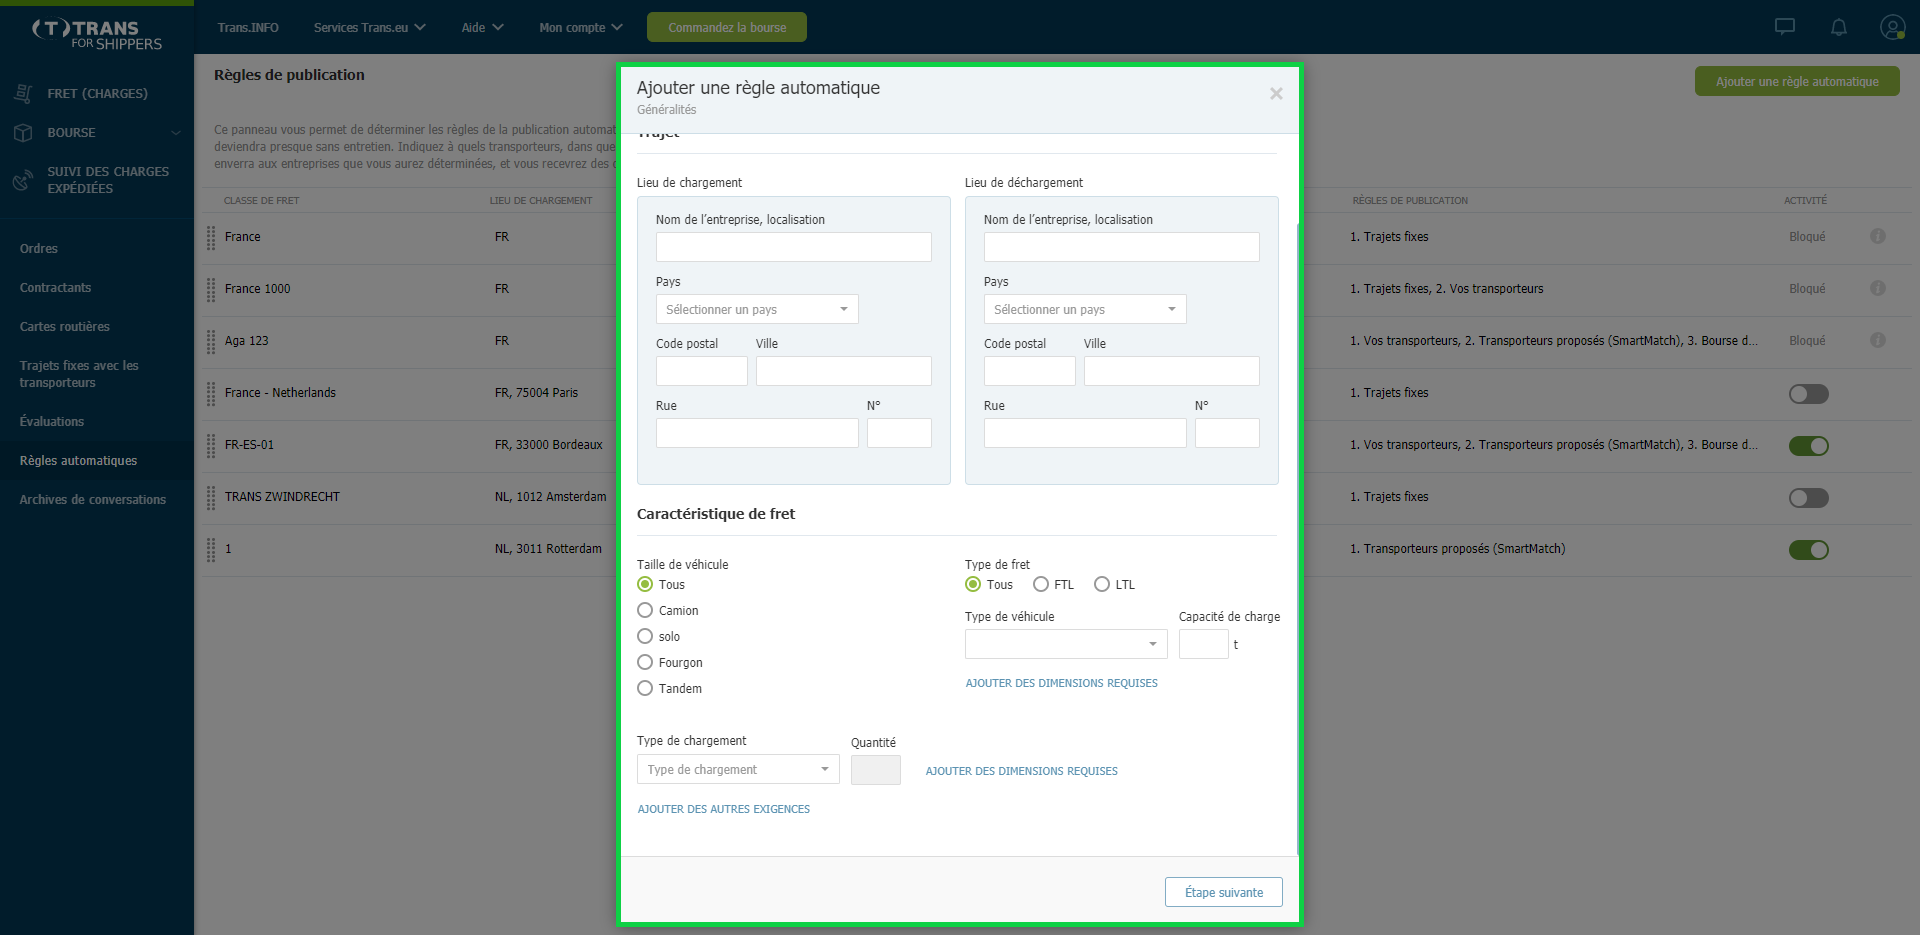The image size is (1920, 935).
Task: Grab drag handle of the France row
Action: pos(211,238)
